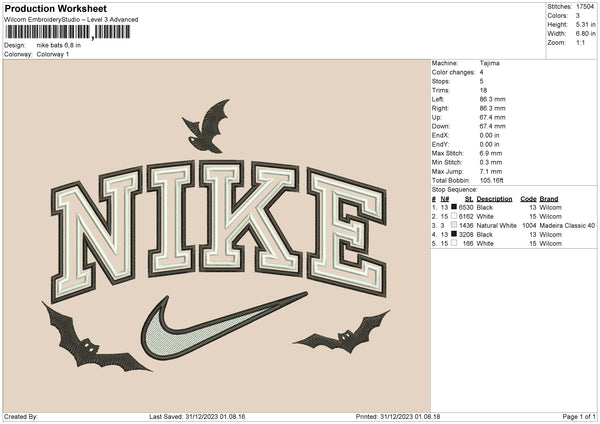This screenshot has height=424, width=600.
Task: Click the Trims value '18'
Action: [483, 90]
